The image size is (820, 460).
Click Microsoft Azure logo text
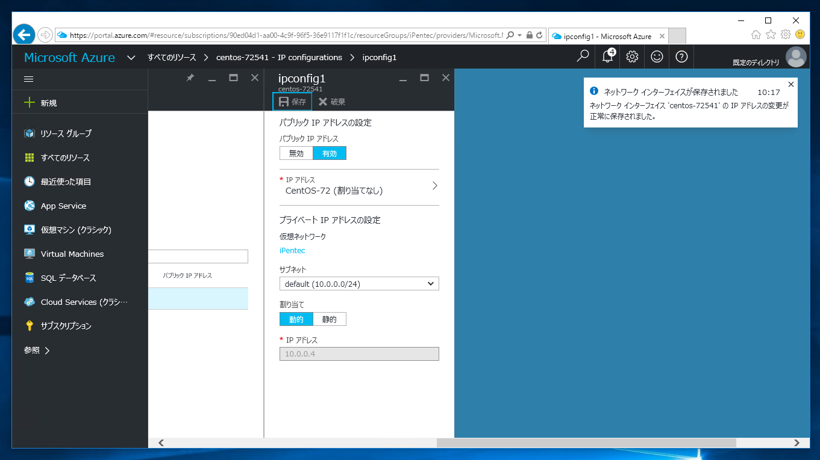[70, 58]
